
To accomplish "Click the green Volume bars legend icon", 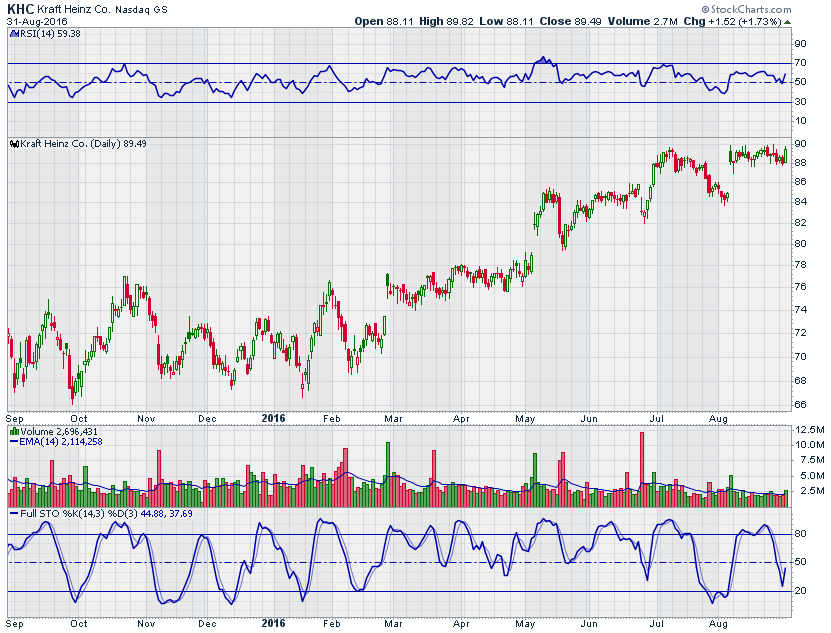I will point(13,431).
